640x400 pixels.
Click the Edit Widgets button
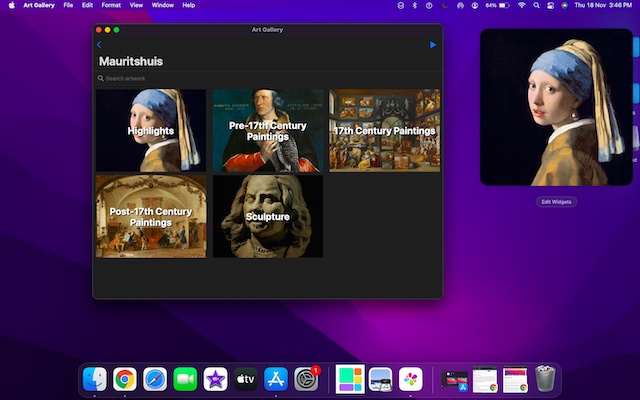tap(556, 202)
